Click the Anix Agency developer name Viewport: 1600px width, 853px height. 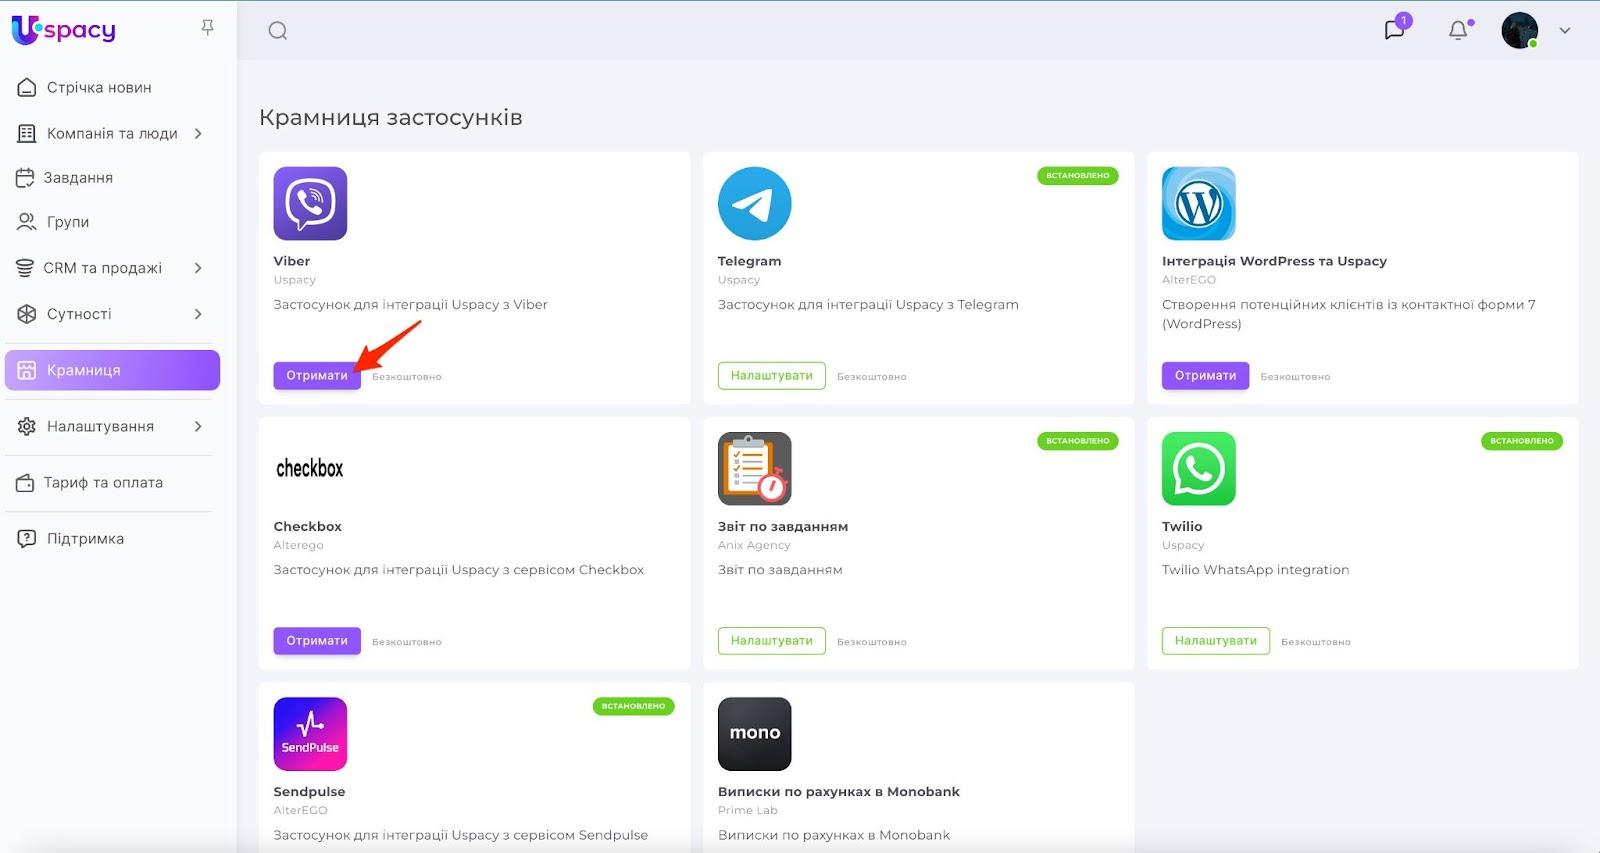(754, 546)
